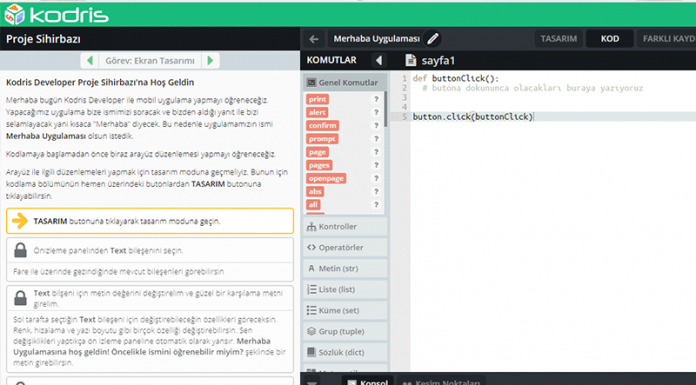This screenshot has width=696, height=385.
Task: Open help question mark for print command
Action: click(376, 99)
